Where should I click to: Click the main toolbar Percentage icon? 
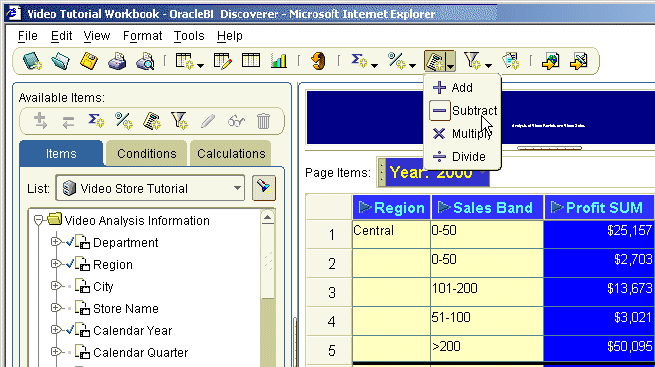[x=396, y=61]
